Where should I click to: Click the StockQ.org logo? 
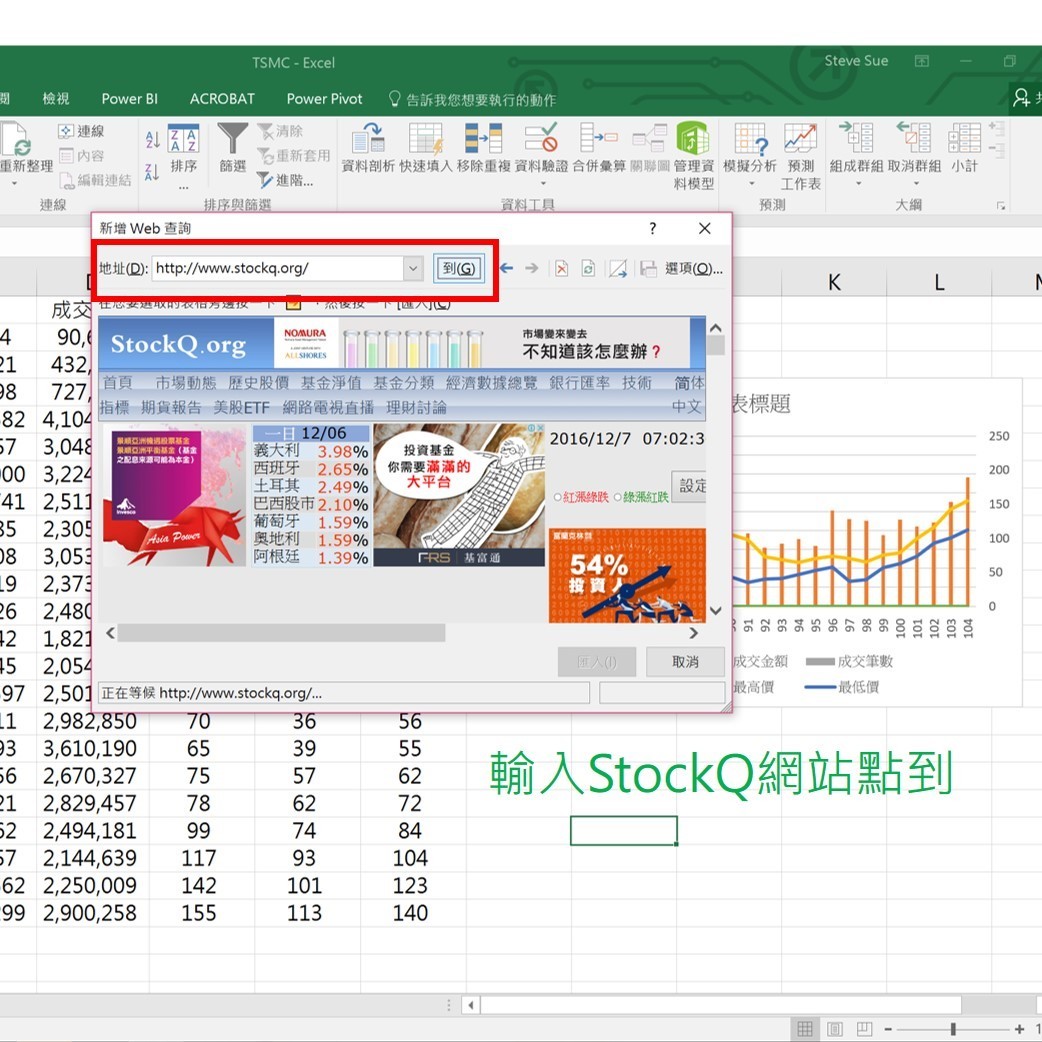178,344
